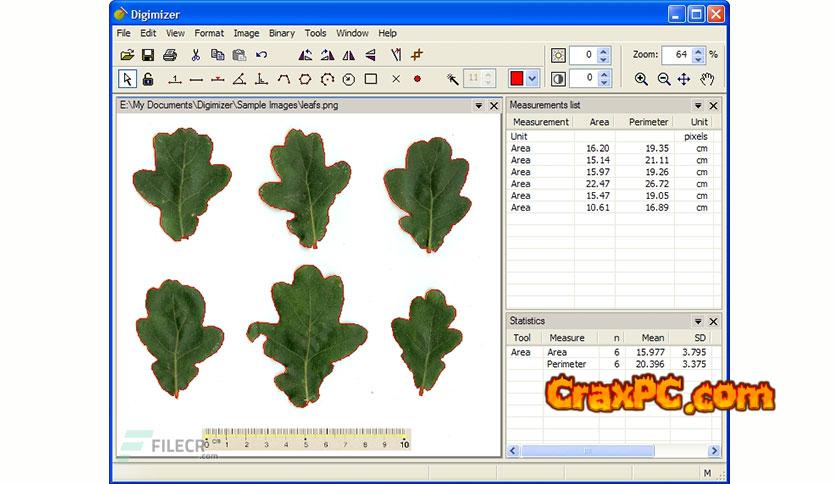Select the magic wand tool
The width and height of the screenshot is (836, 484).
452,79
